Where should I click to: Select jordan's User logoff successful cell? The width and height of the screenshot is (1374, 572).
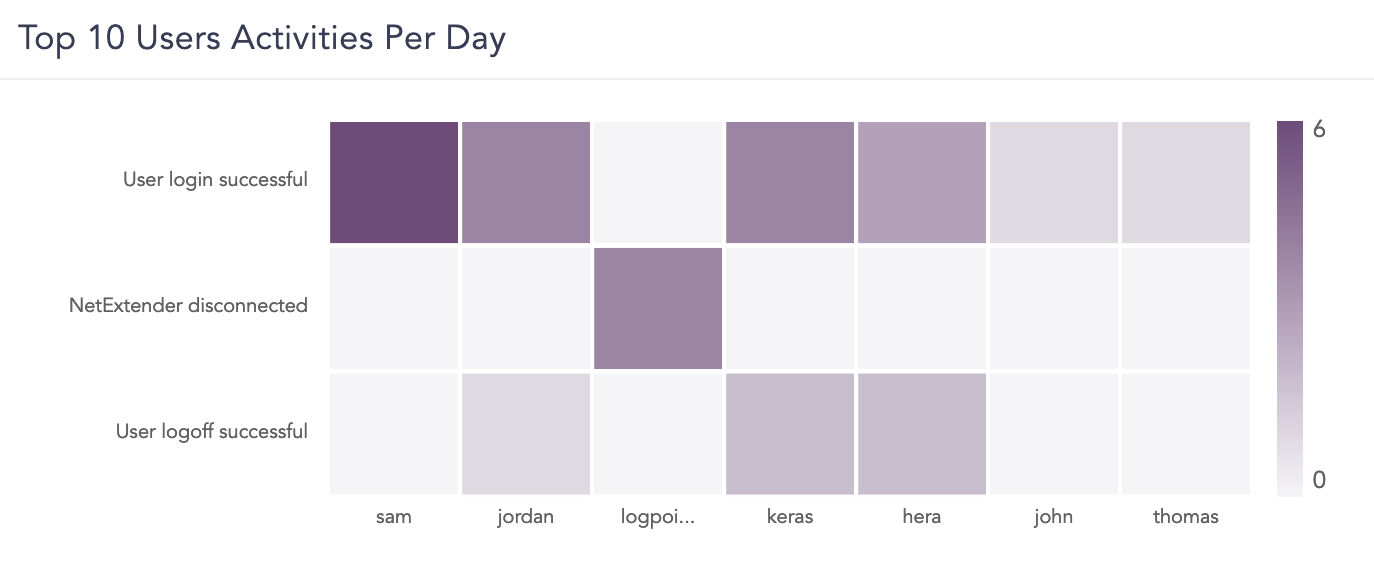pyautogui.click(x=526, y=434)
